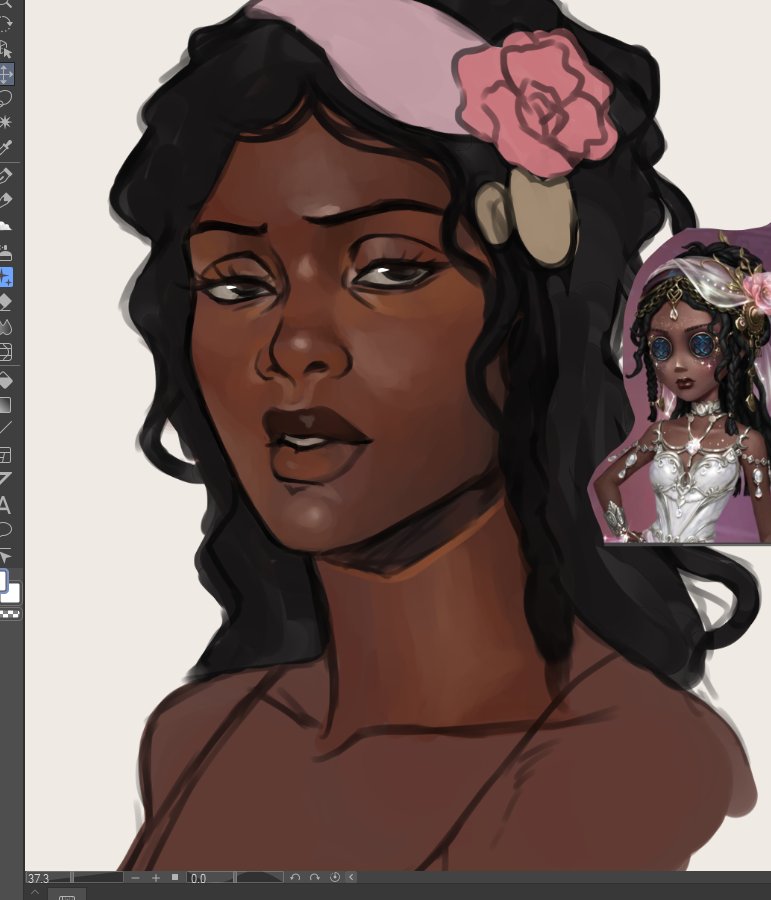
Task: Select the Operation object tool
Action: point(5,48)
